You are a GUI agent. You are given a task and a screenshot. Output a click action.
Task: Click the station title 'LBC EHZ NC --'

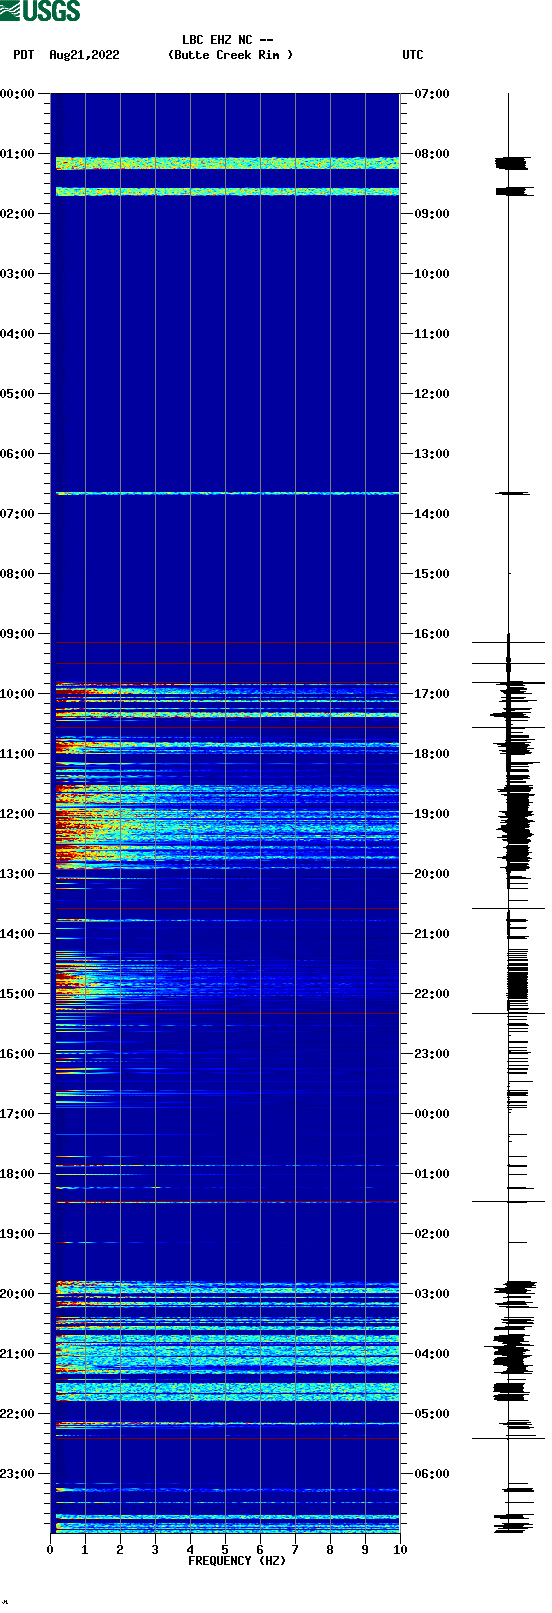tap(228, 40)
